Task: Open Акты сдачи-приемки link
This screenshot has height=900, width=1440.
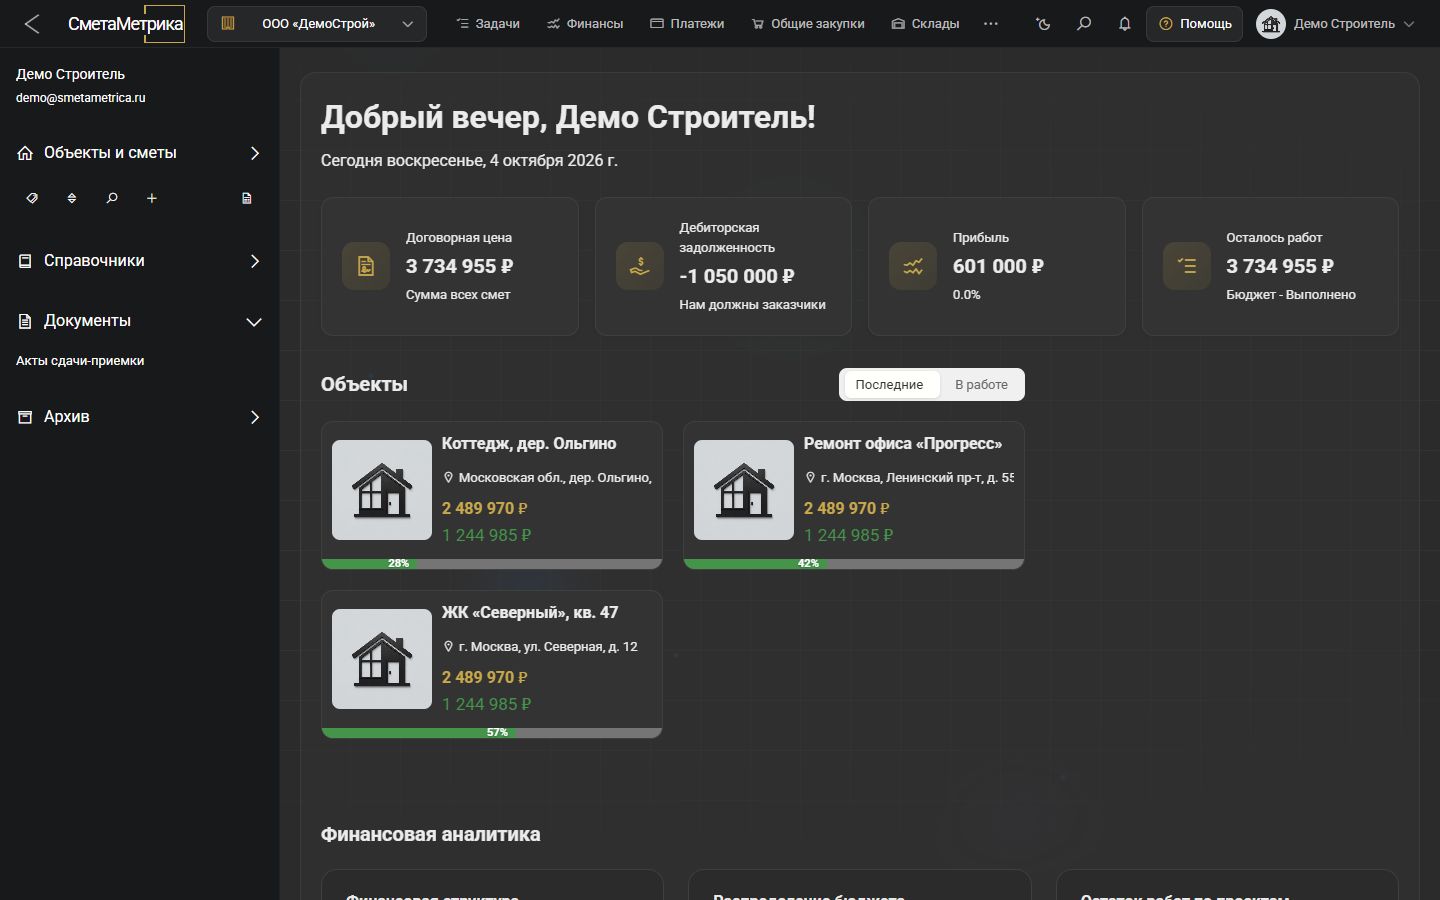Action: tap(80, 361)
